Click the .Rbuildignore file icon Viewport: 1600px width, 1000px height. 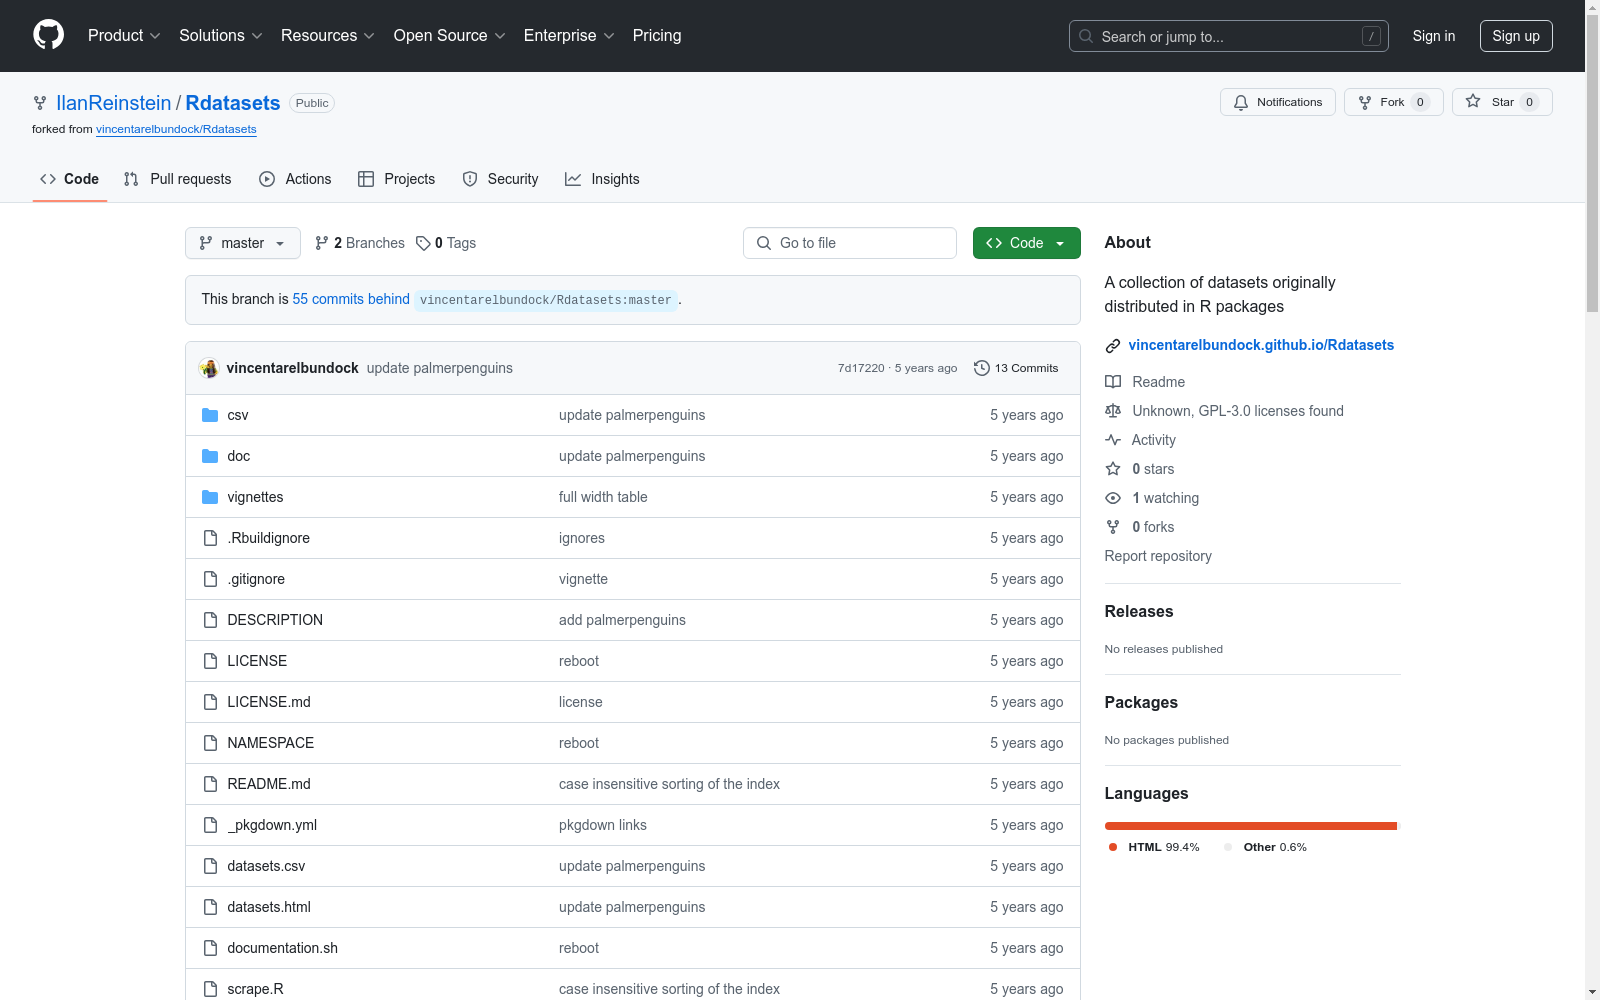[x=210, y=538]
